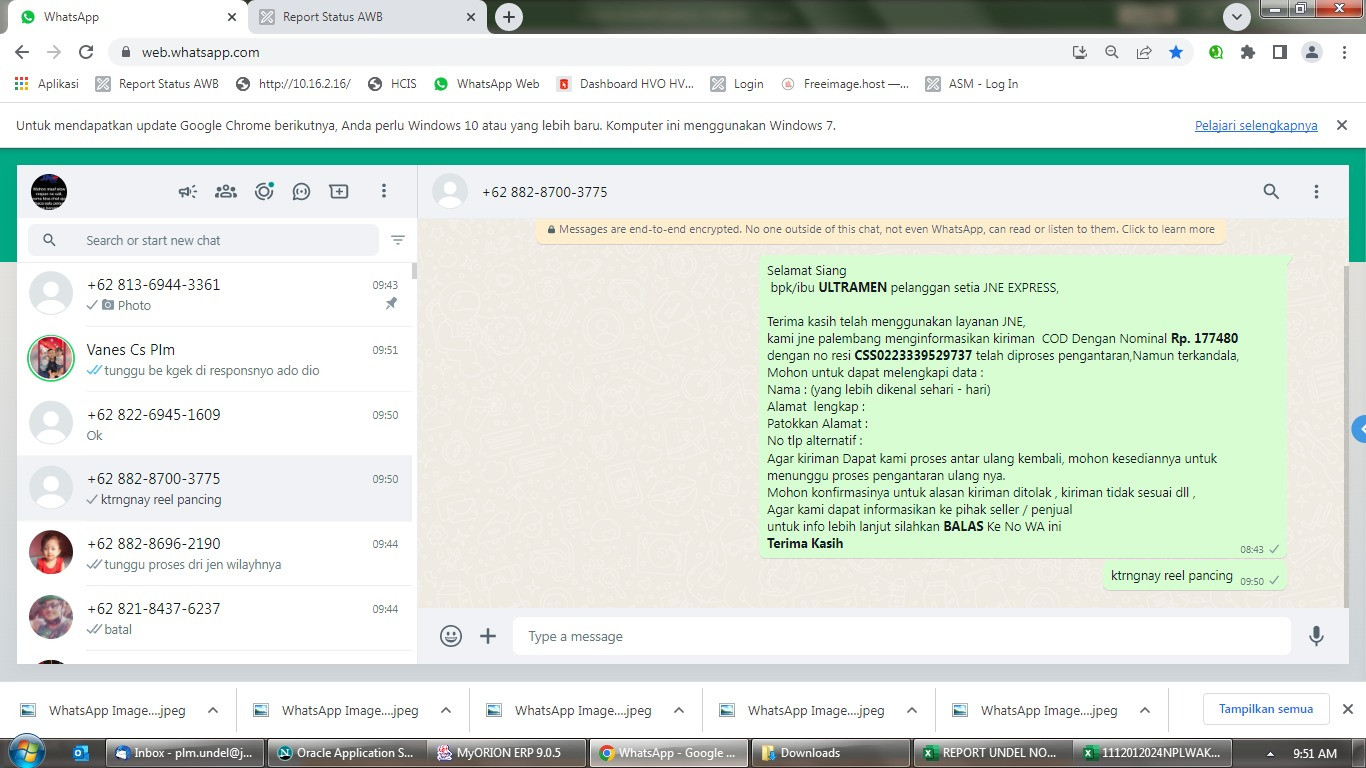The image size is (1366, 768).
Task: Open the Windows Start menu
Action: tap(26, 752)
